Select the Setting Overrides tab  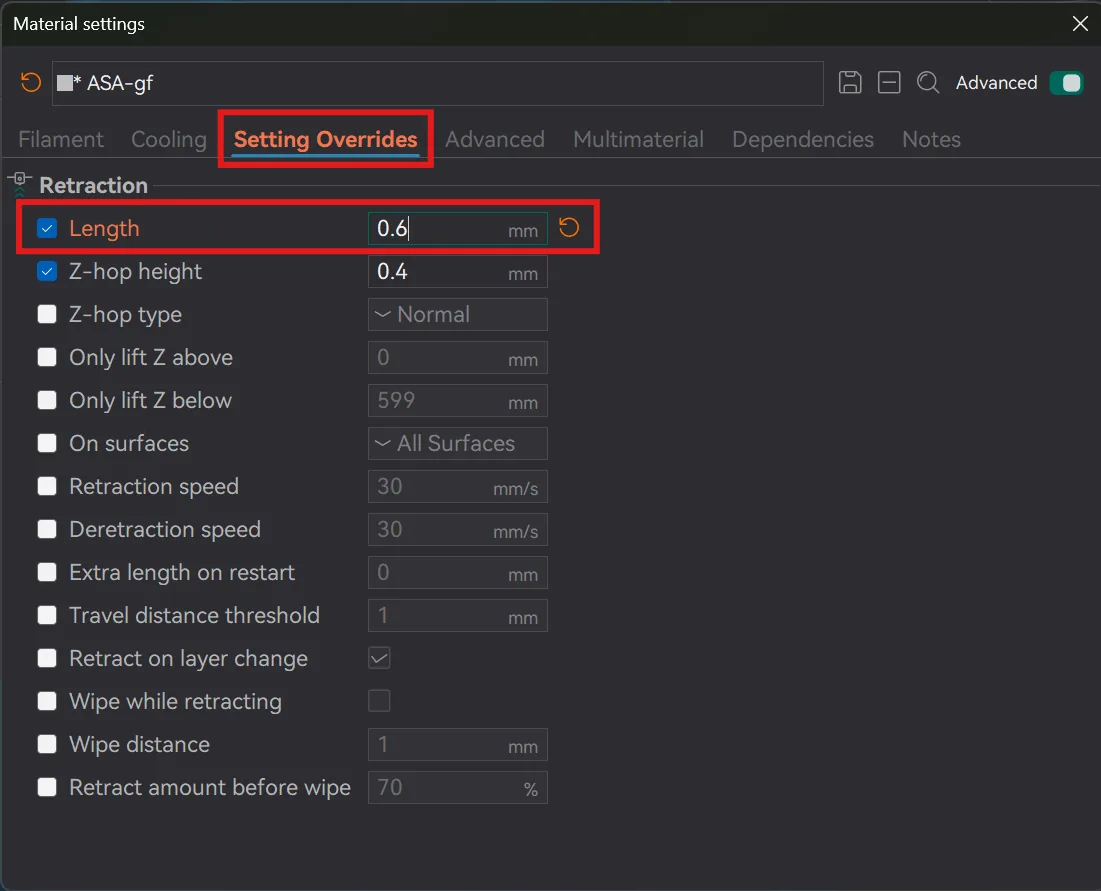(x=326, y=139)
